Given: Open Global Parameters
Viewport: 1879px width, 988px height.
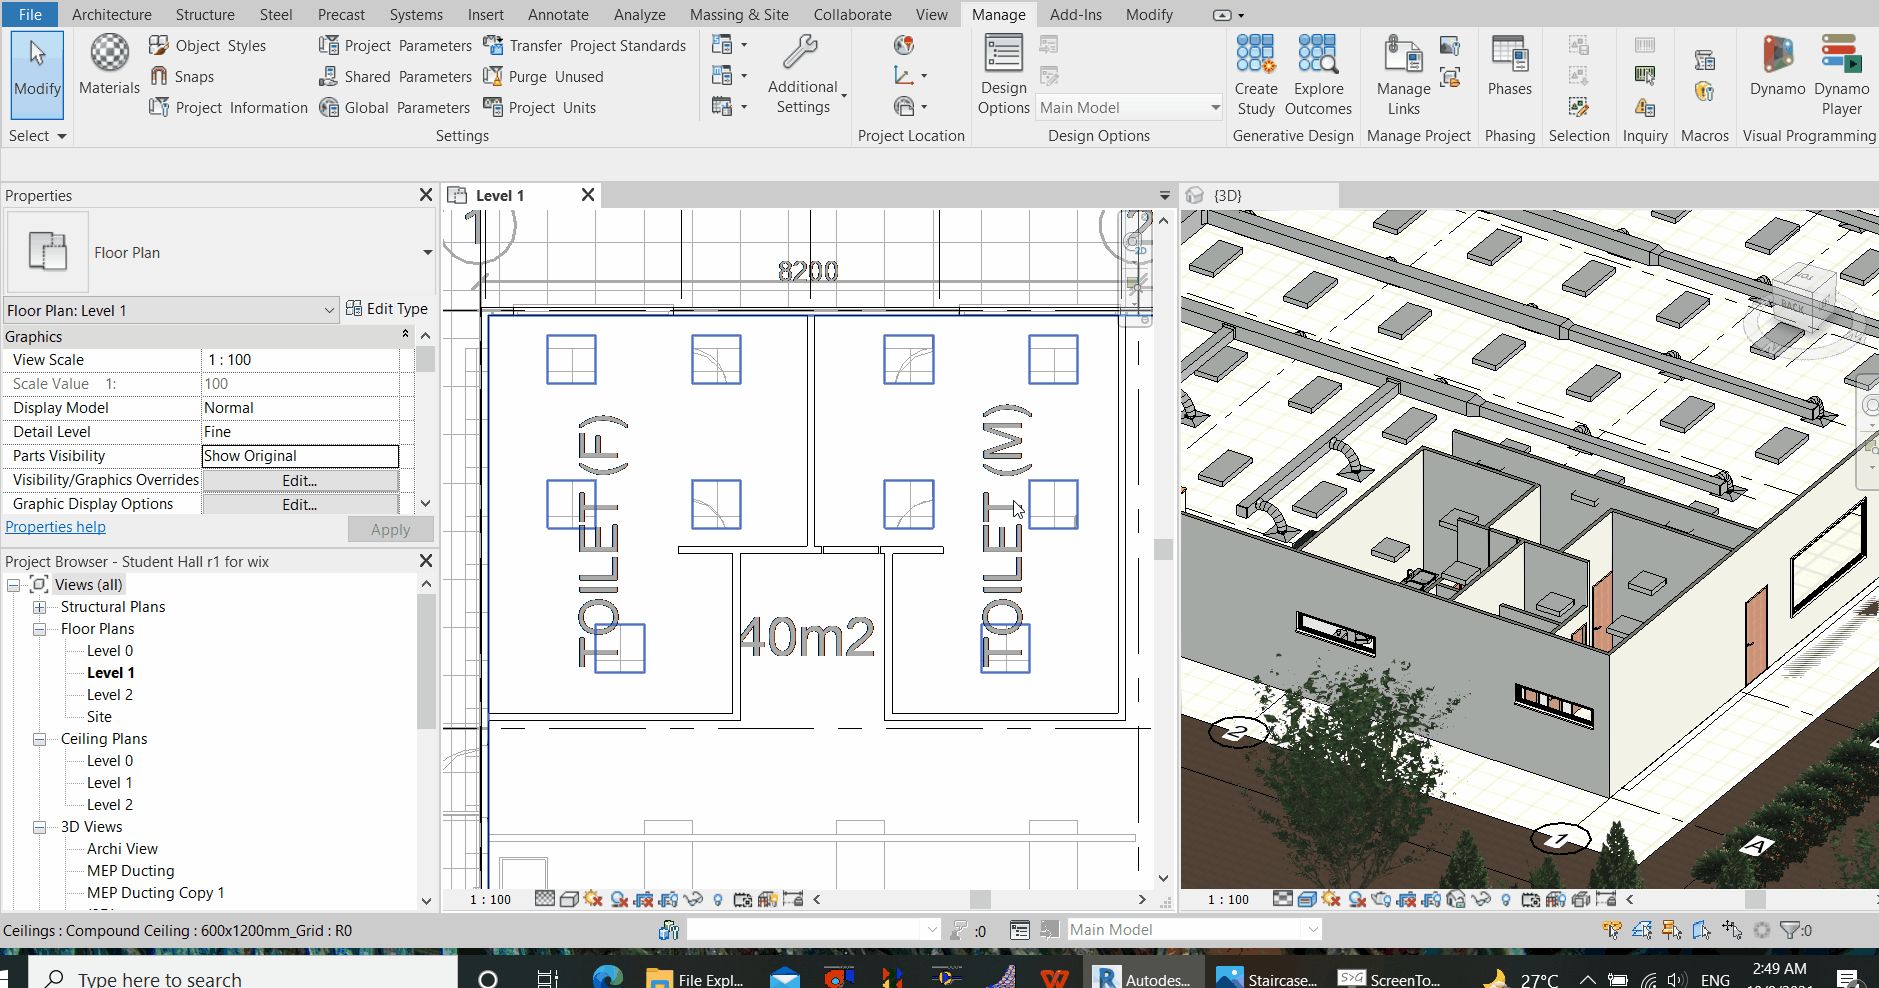Looking at the screenshot, I should coord(394,107).
